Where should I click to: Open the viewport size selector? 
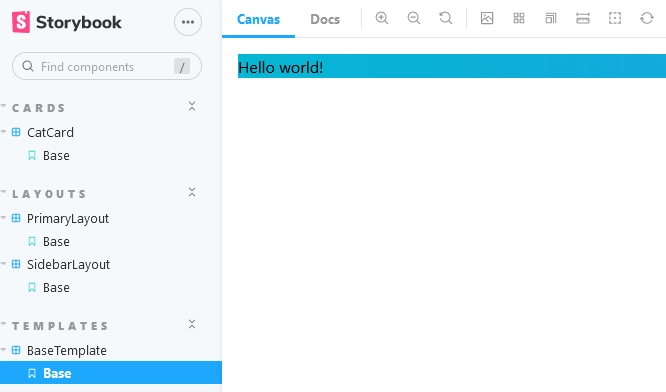[x=550, y=18]
